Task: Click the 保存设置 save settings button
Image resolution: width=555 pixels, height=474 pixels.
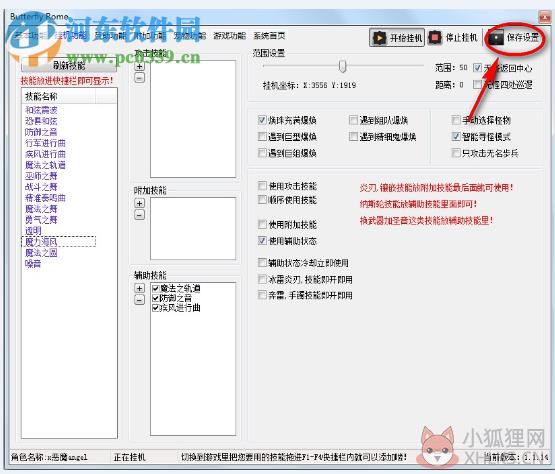Action: point(515,37)
